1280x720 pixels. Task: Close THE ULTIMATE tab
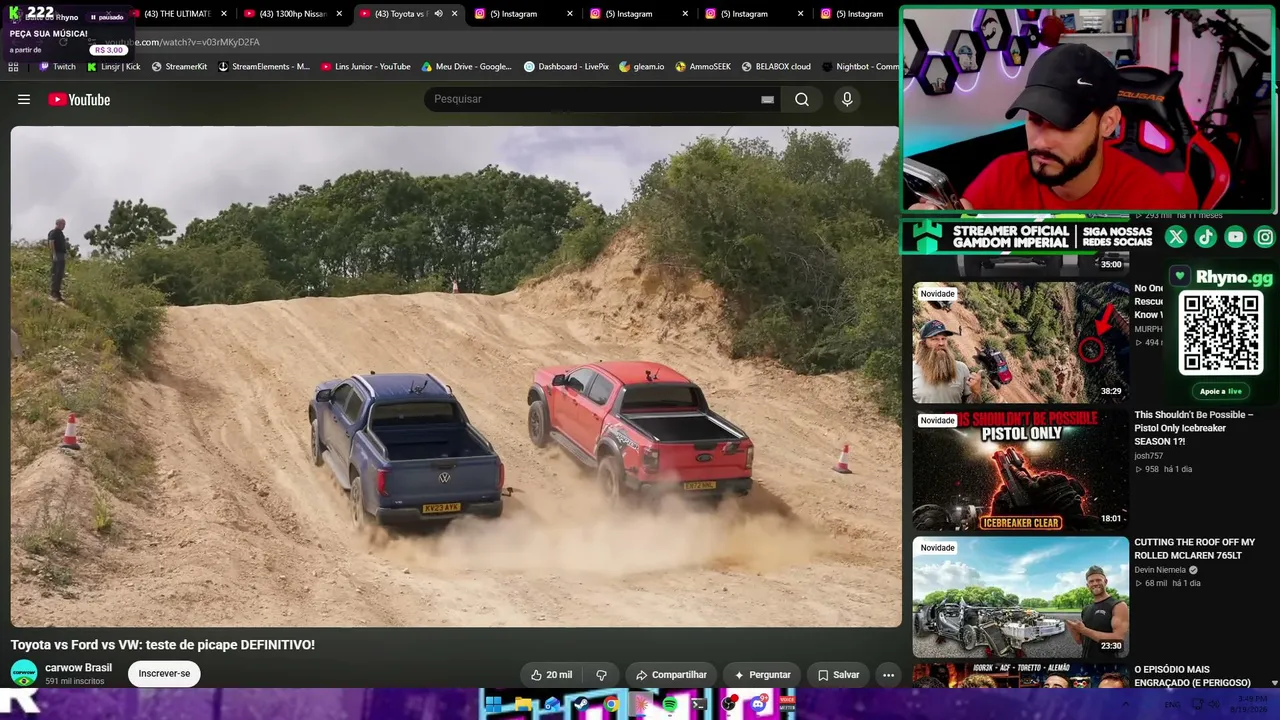tap(224, 14)
